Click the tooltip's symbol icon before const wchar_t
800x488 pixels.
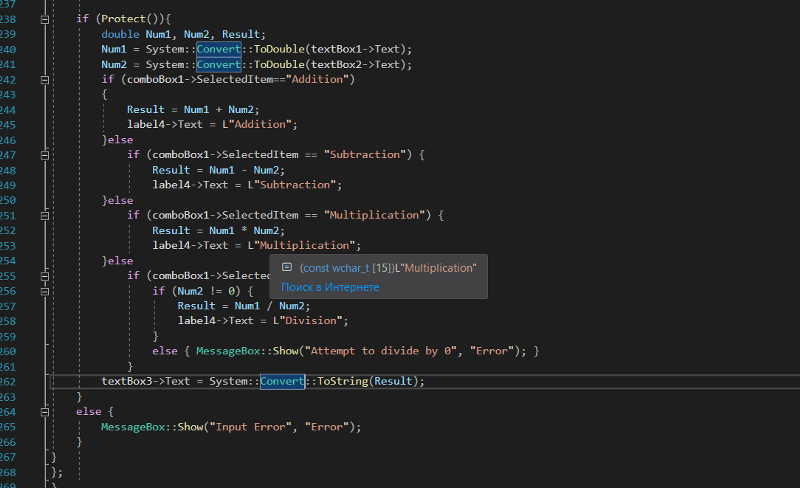tap(287, 267)
